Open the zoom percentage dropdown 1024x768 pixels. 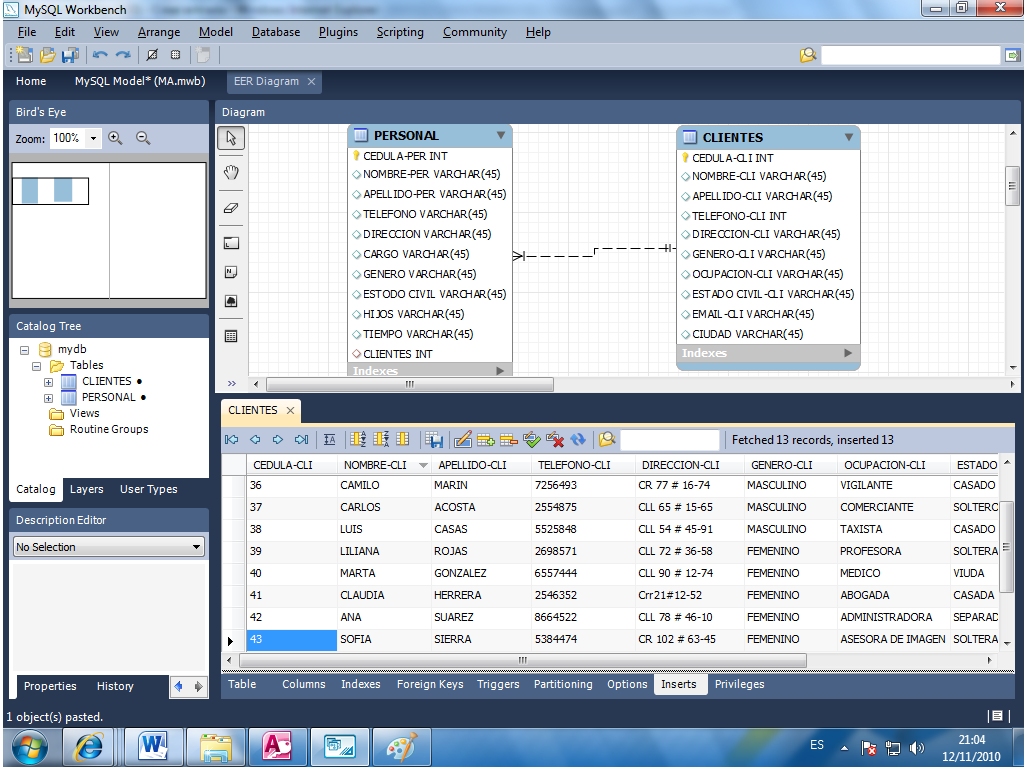point(93,138)
